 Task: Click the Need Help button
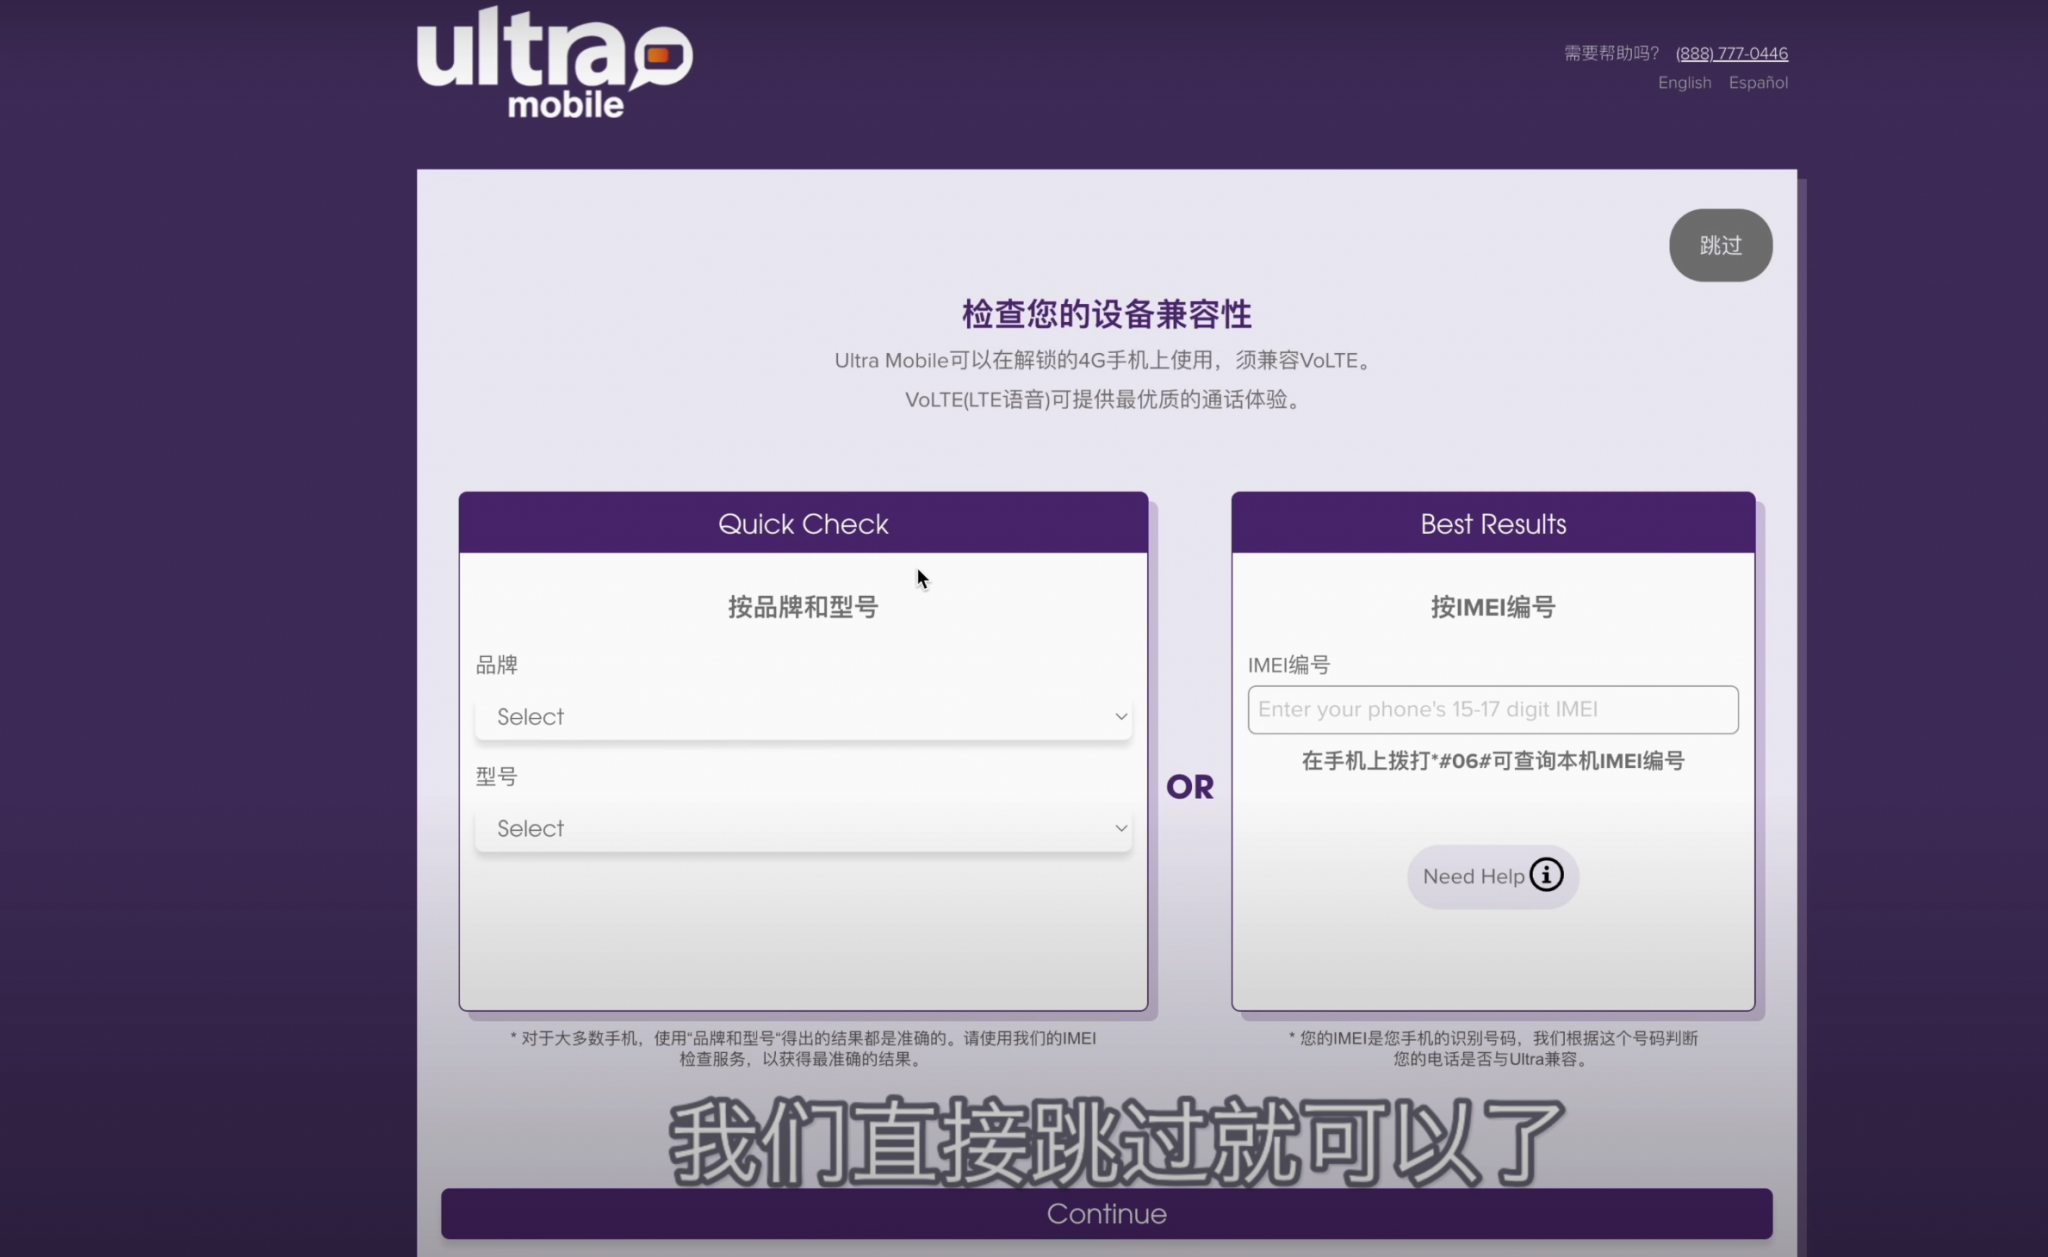[1493, 876]
